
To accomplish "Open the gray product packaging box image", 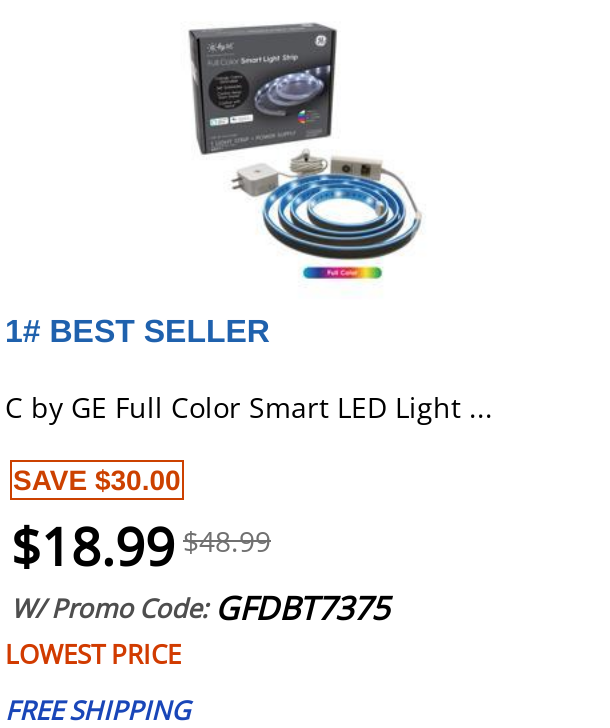I will [263, 87].
